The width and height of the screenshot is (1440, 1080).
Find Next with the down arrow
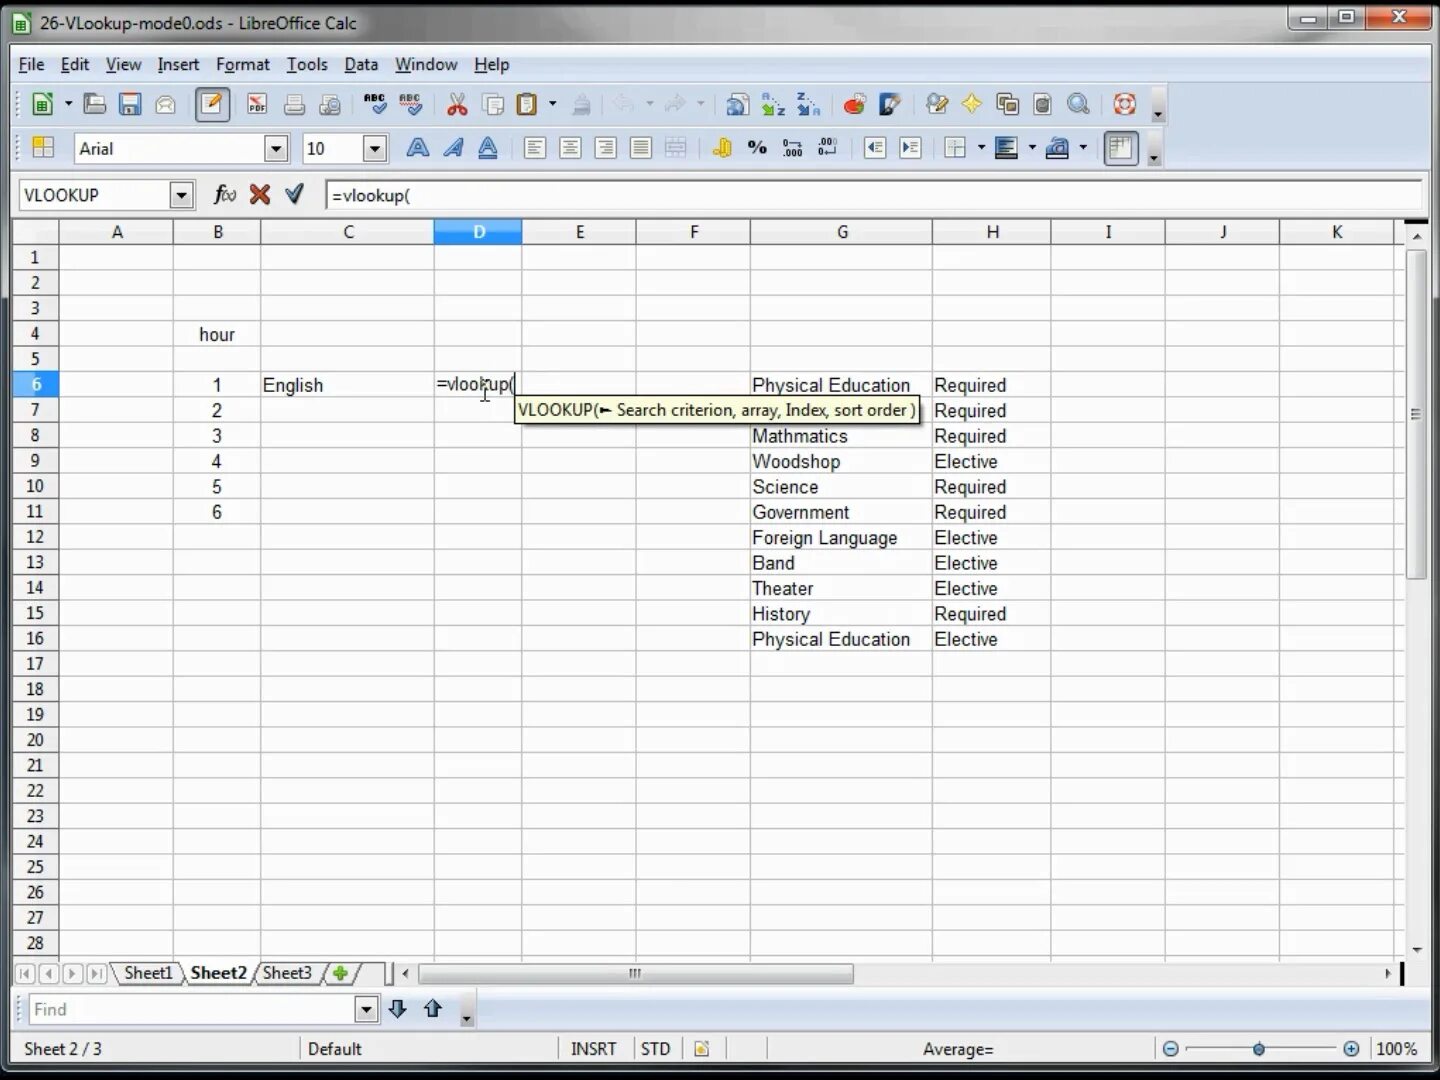[x=397, y=1009]
